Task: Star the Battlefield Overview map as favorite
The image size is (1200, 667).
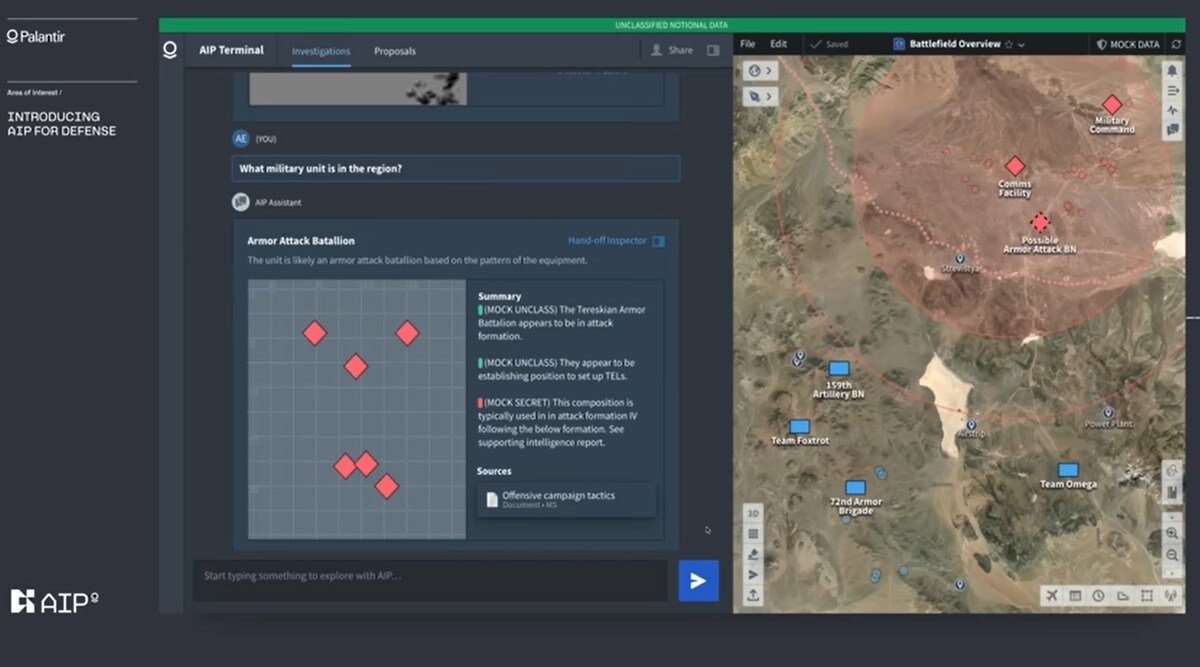Action: (1008, 44)
